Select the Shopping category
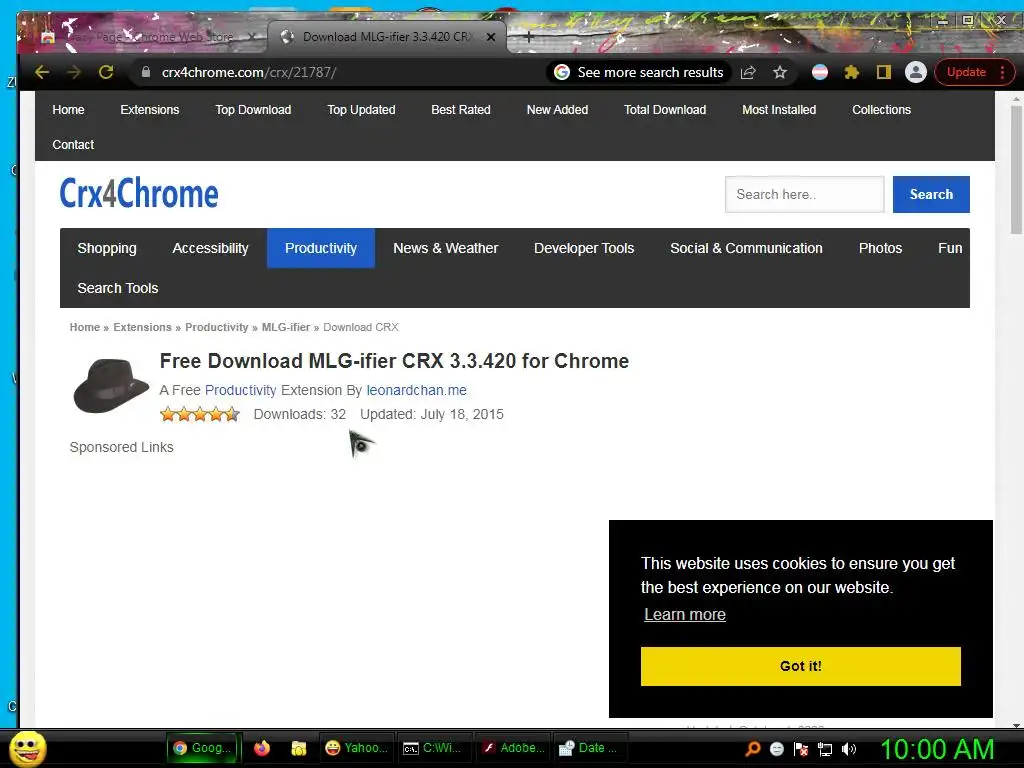Viewport: 1024px width, 768px height. (107, 248)
